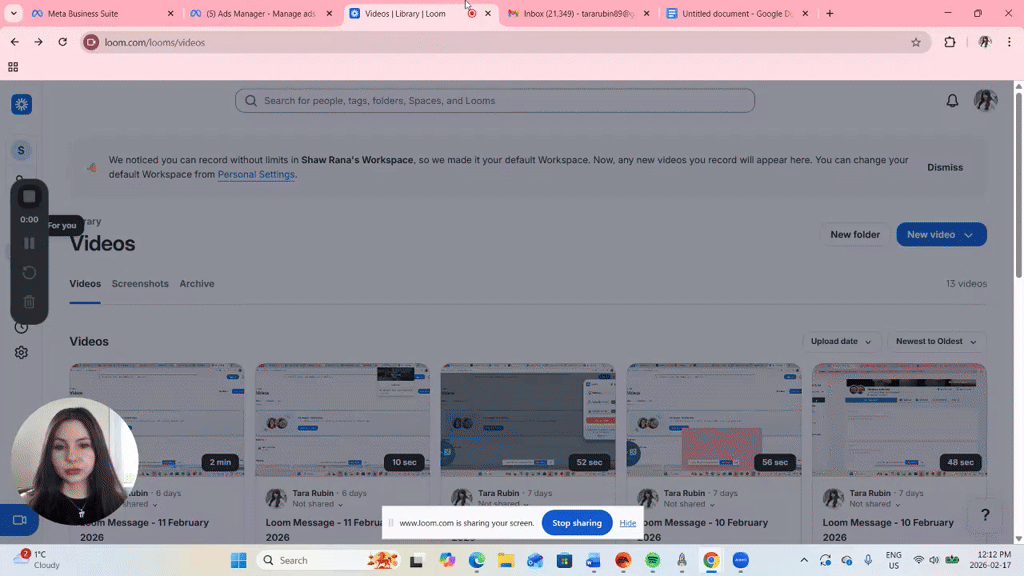Open the tab search dropdown arrow
1024x576 pixels.
(13, 13)
